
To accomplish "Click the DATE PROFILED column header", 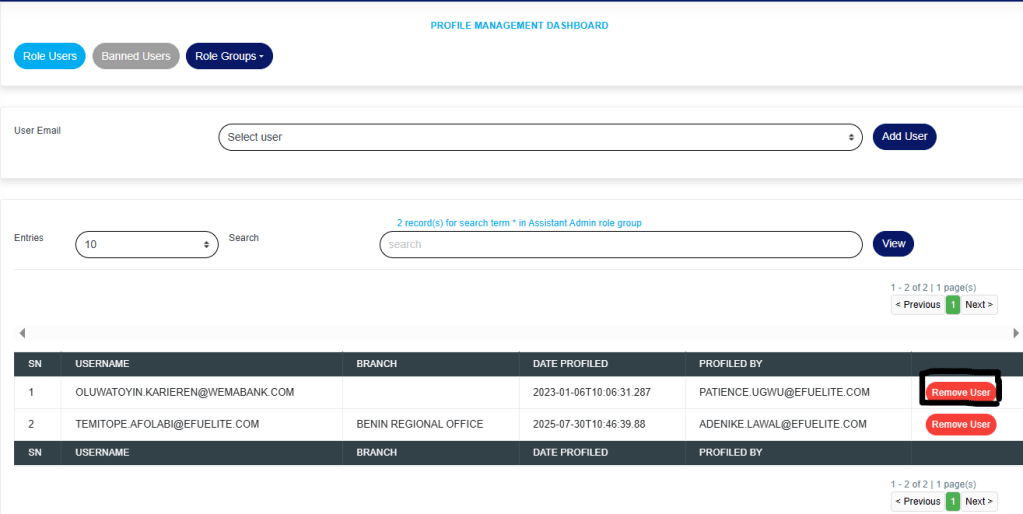I will [x=570, y=364].
